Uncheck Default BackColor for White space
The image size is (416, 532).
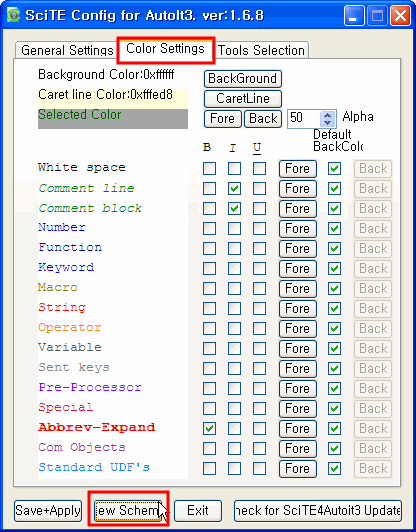pyautogui.click(x=334, y=169)
